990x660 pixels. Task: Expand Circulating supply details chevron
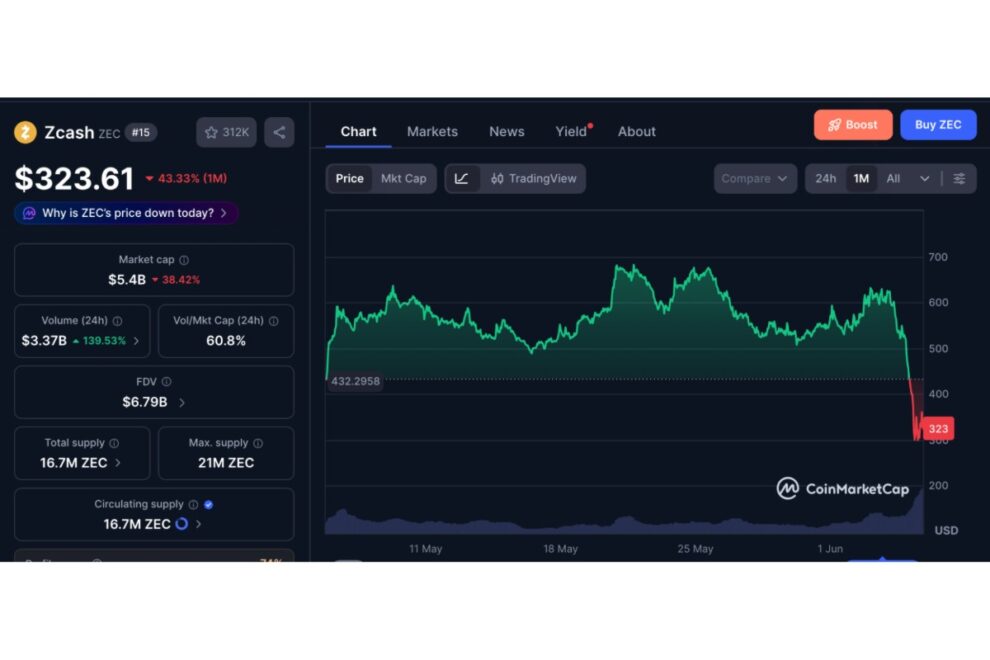[198, 524]
